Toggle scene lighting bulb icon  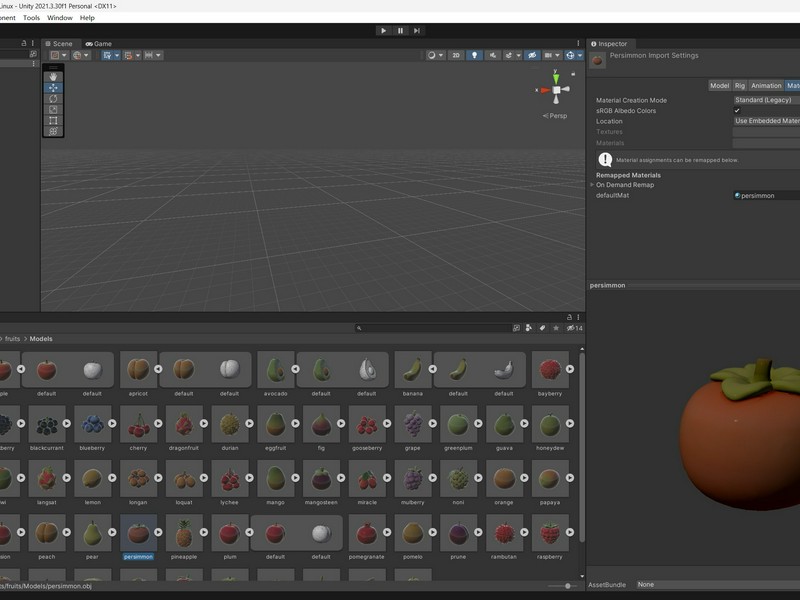pyautogui.click(x=474, y=55)
